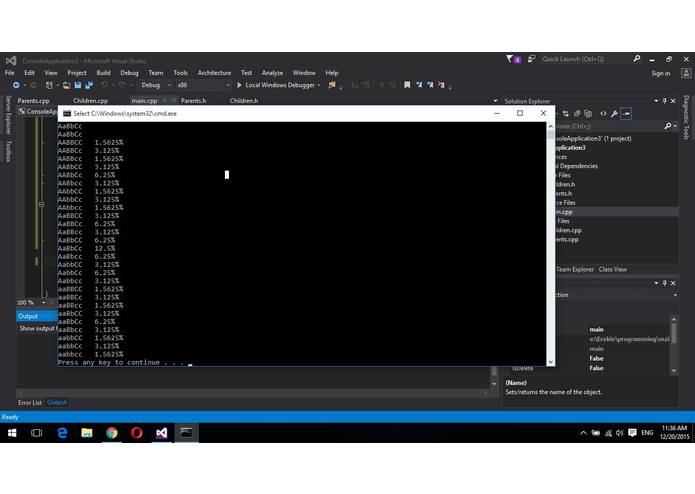The image size is (695, 494).
Task: Click Collapse All icon in Solution Explorer
Action: tap(577, 114)
